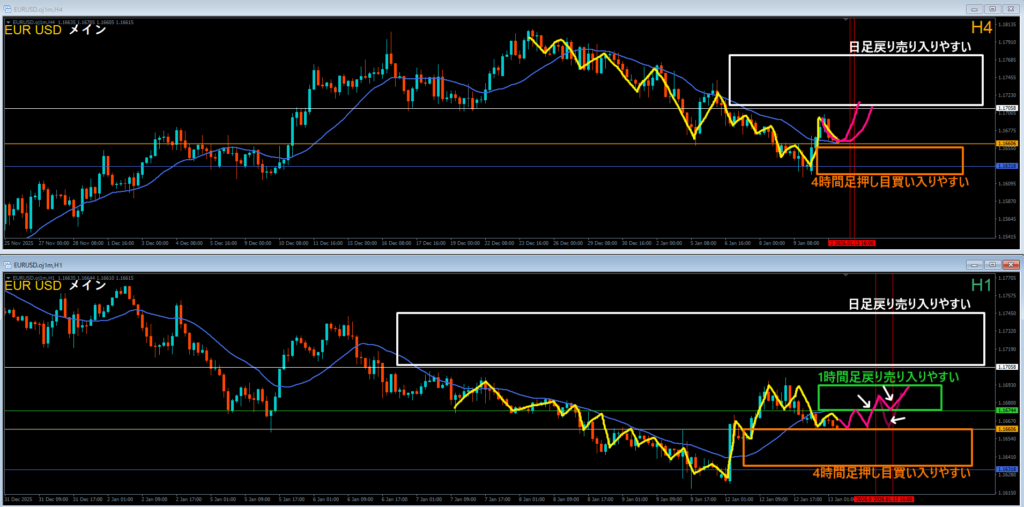The height and width of the screenshot is (507, 1024).
Task: Click the orange H4 timeframe label
Action: point(981,27)
